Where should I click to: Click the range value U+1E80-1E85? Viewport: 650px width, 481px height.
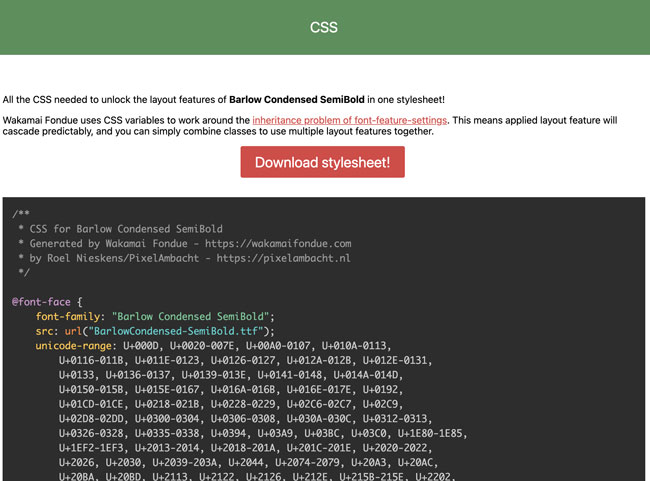point(430,433)
